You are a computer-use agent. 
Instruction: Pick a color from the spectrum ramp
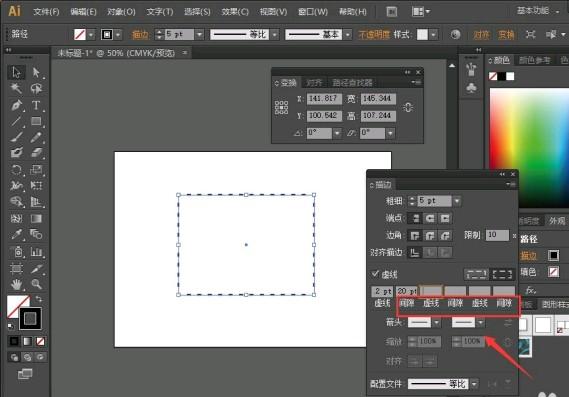tap(529, 147)
